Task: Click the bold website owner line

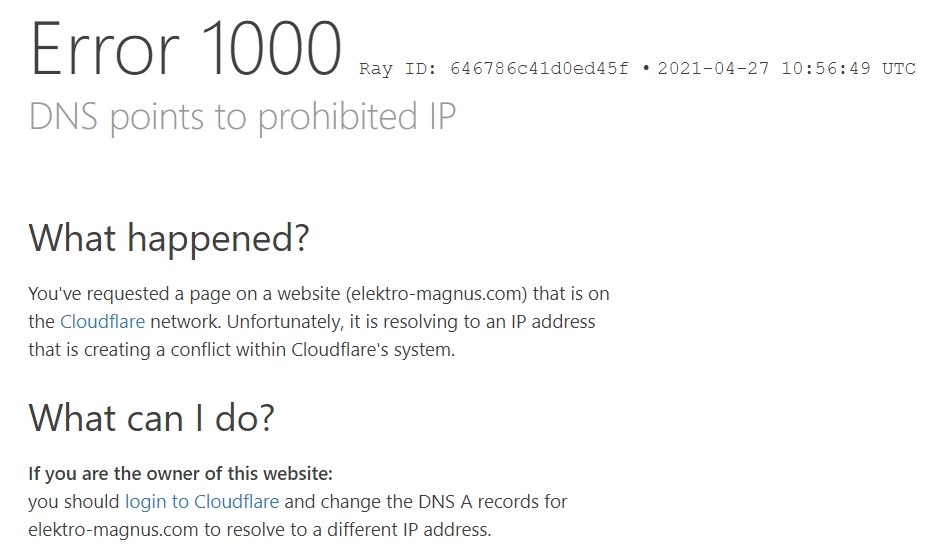Action: [x=180, y=474]
